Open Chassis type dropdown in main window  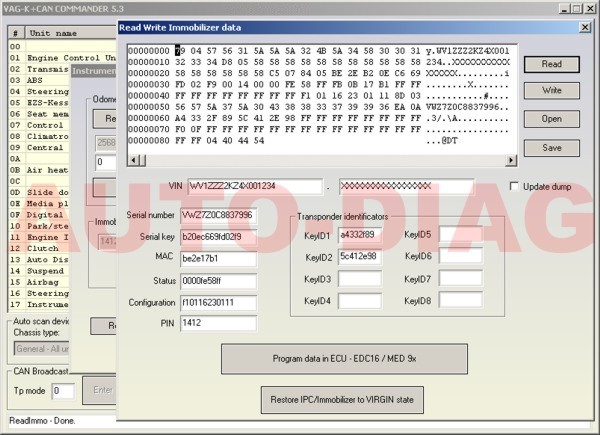point(41,349)
